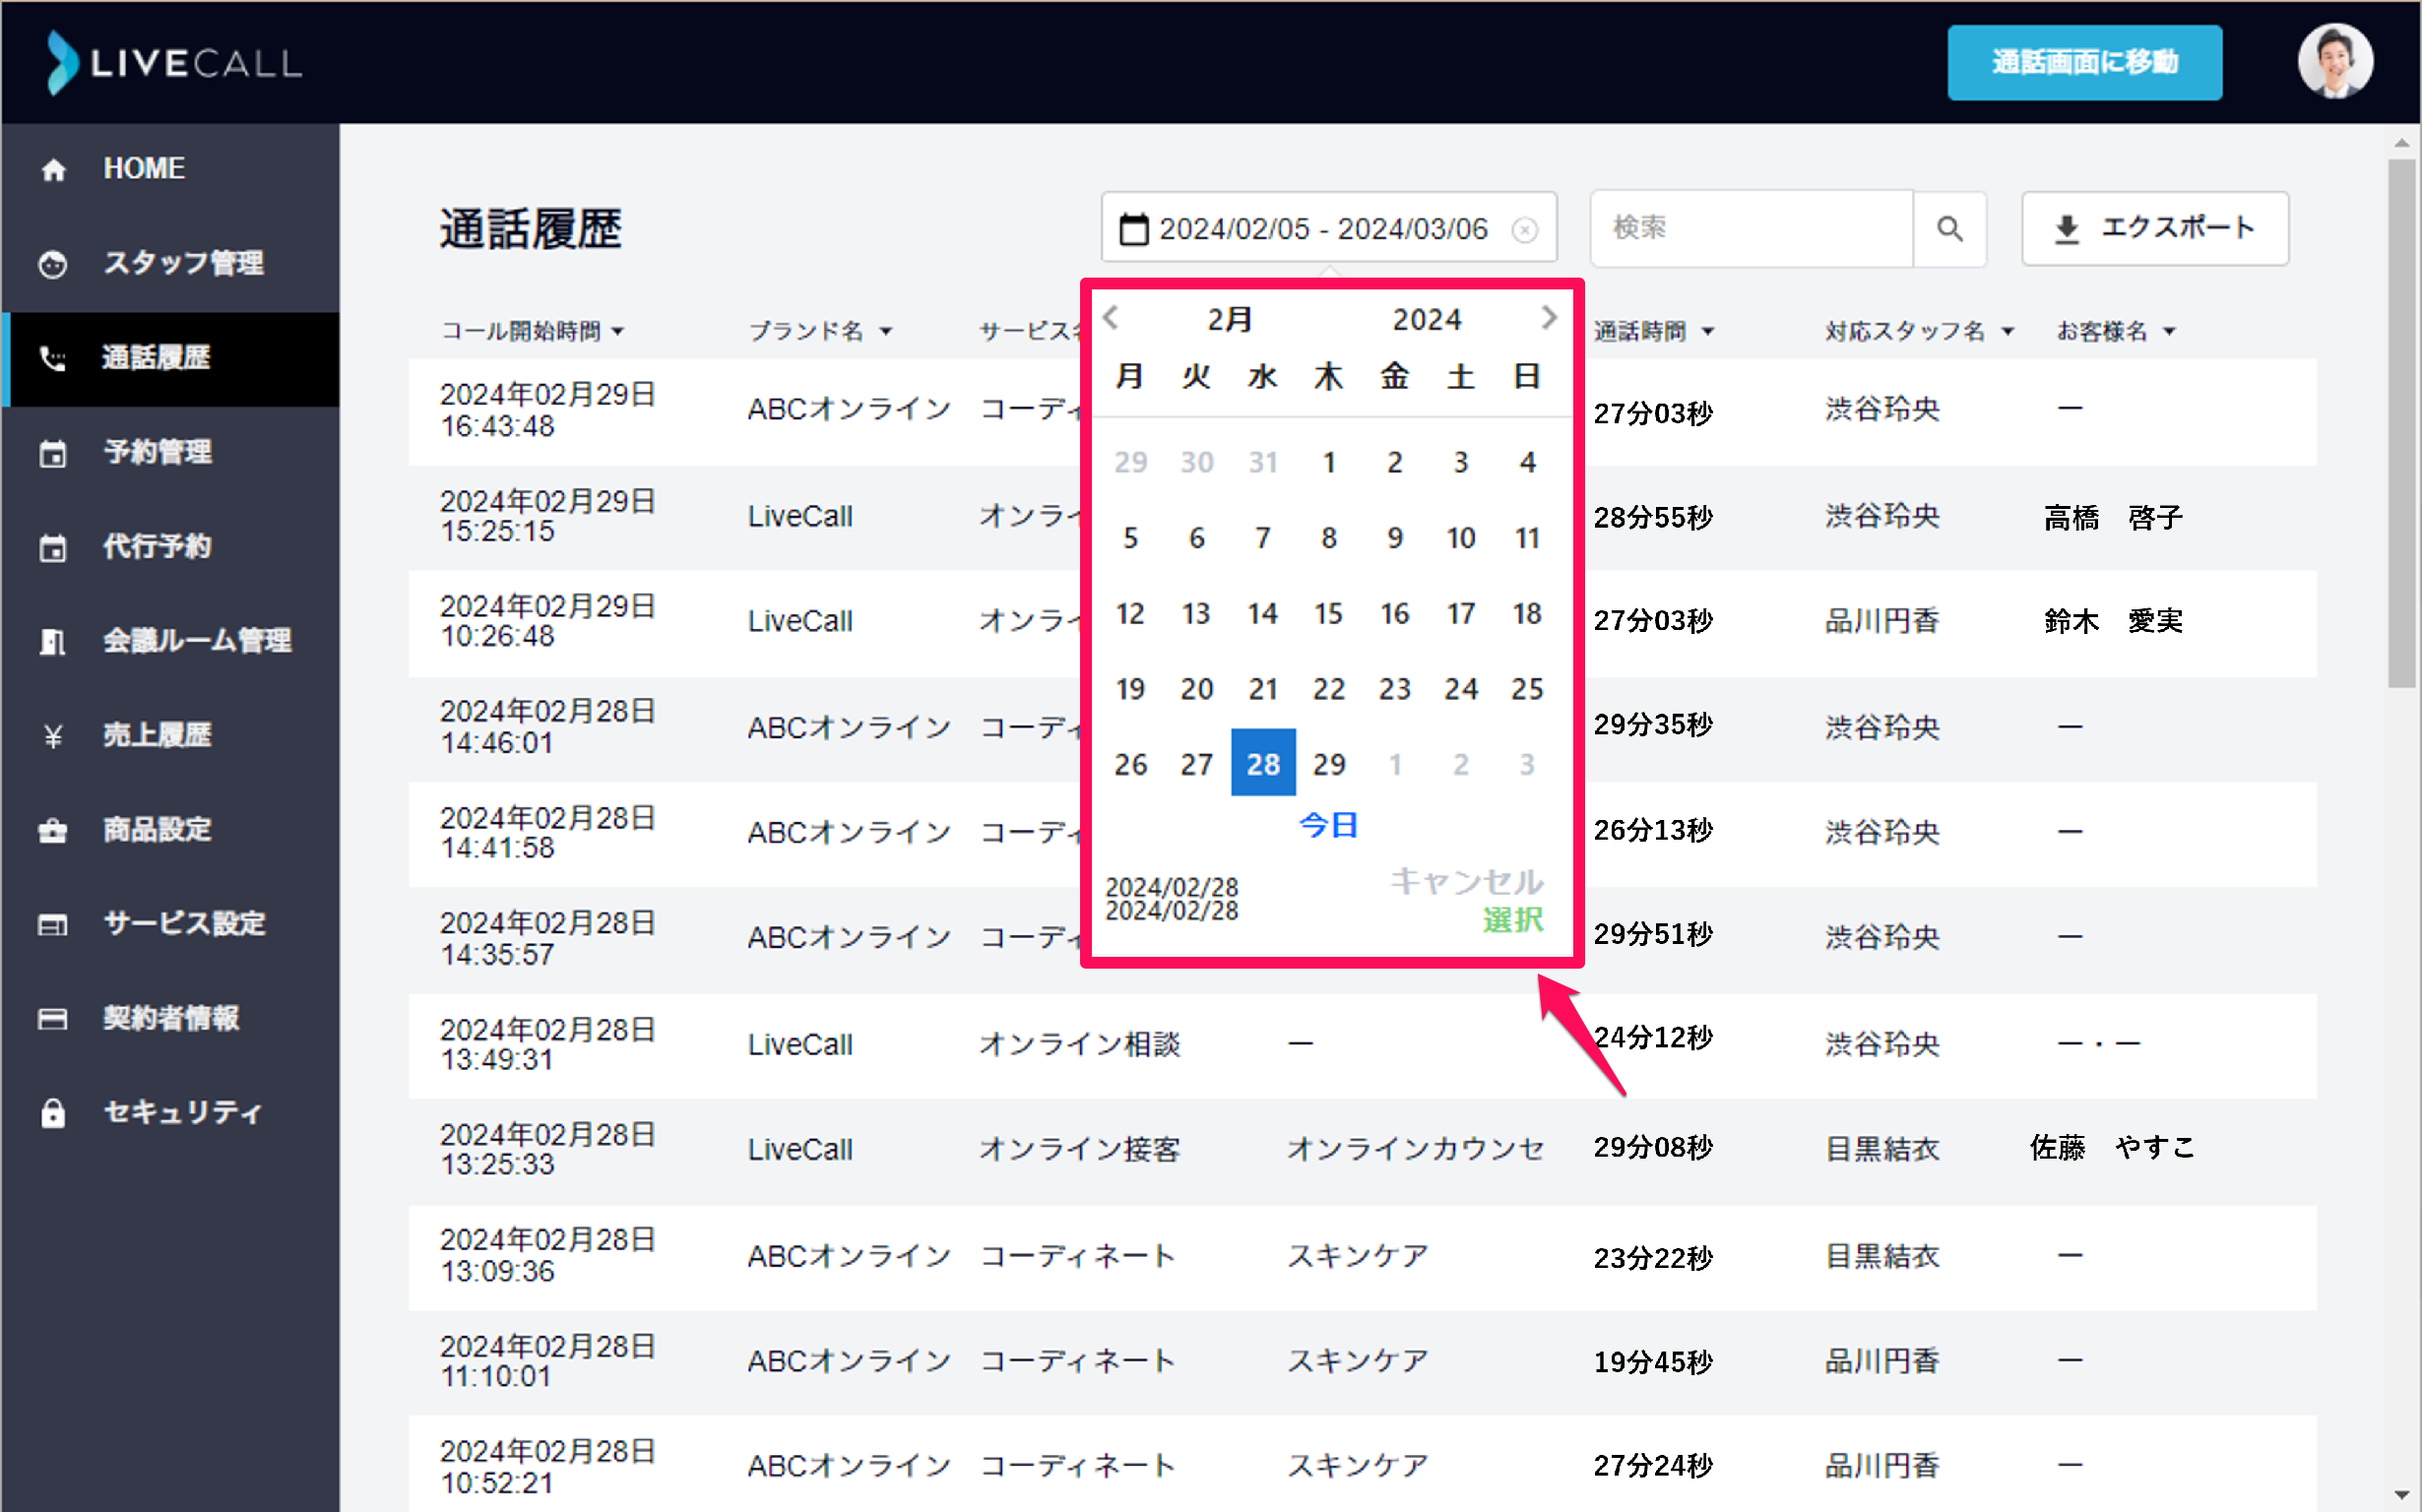The width and height of the screenshot is (2422, 1512).
Task: Click customer name 佐藤 やすこ
Action: (x=2112, y=1148)
